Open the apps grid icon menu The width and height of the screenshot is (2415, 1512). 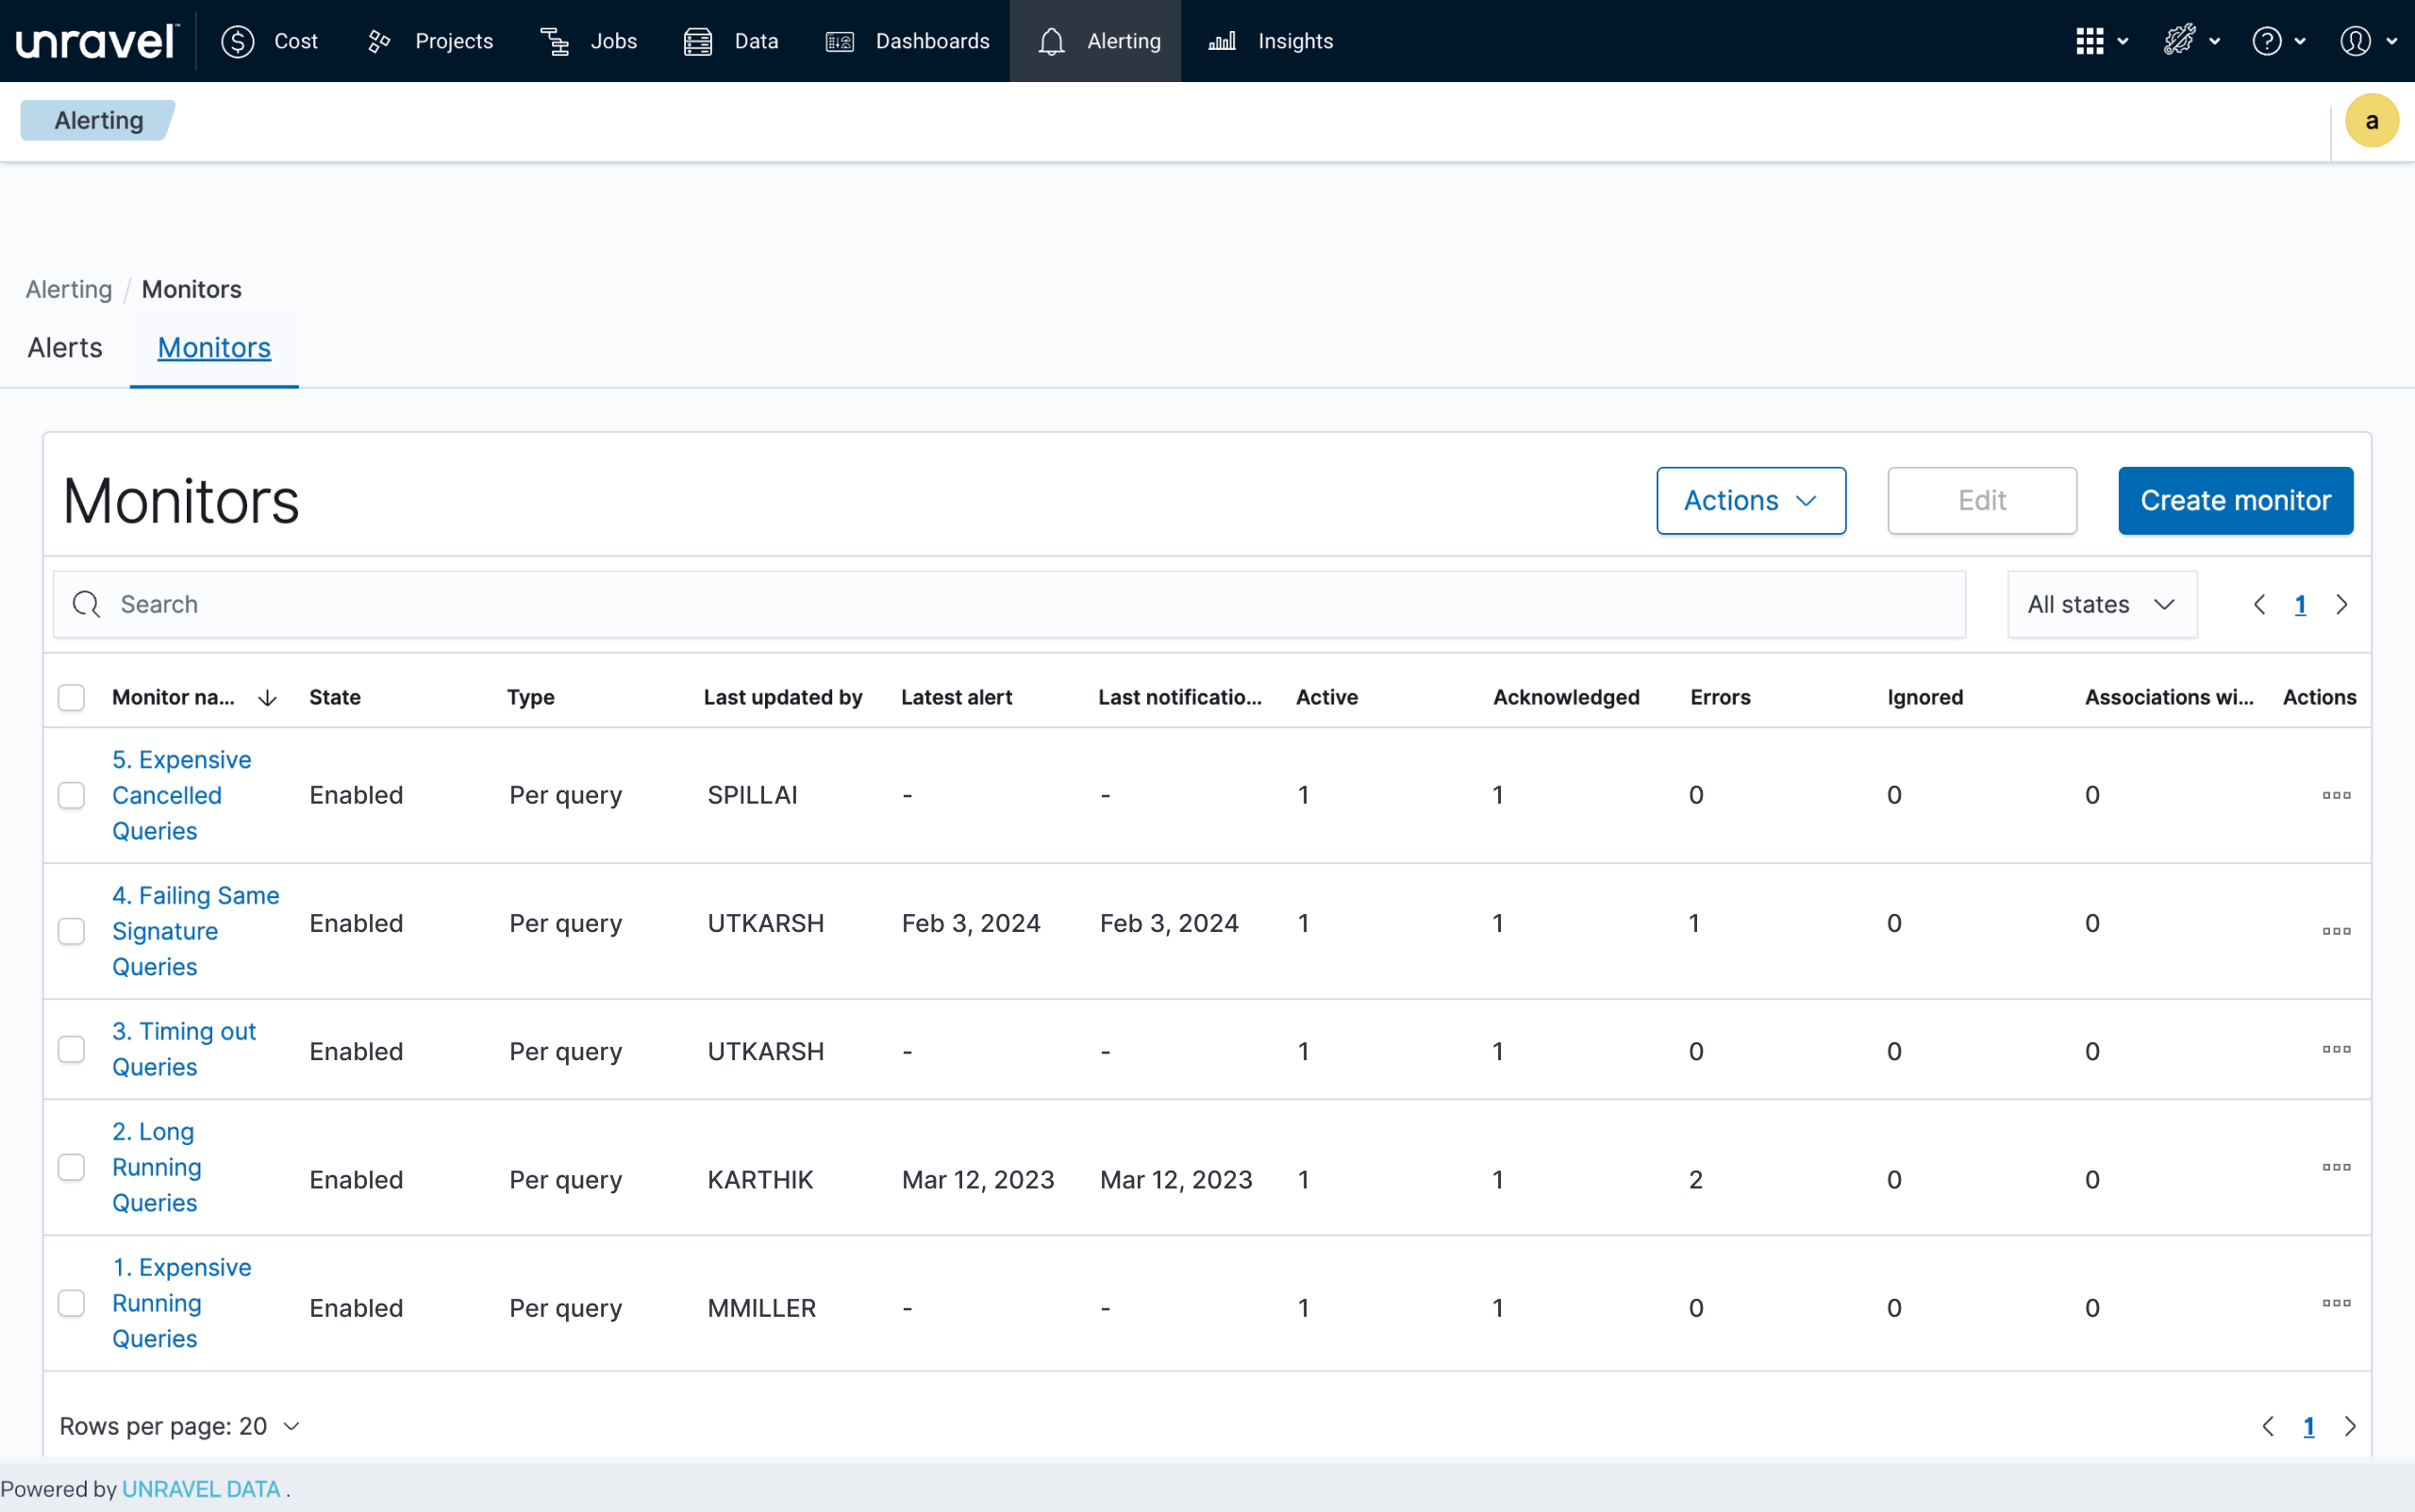coord(2090,41)
